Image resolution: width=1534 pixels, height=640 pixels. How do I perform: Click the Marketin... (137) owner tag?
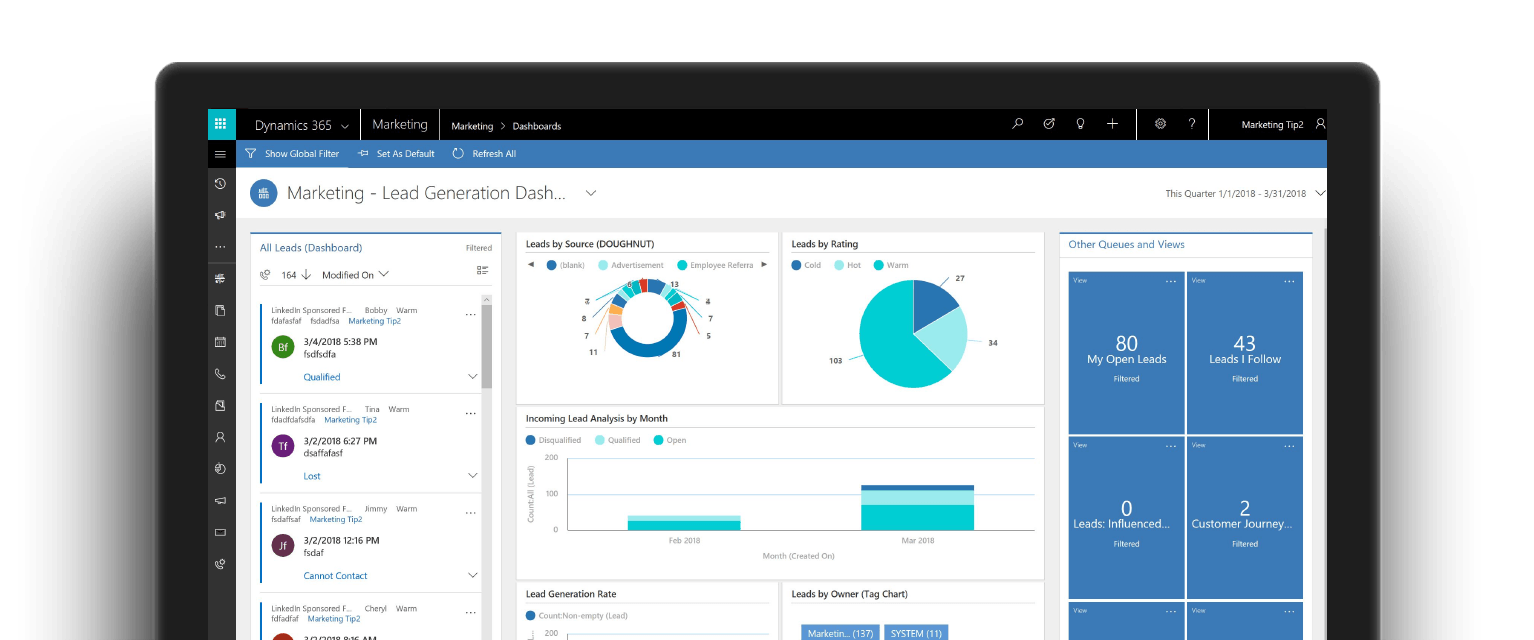pos(839,633)
